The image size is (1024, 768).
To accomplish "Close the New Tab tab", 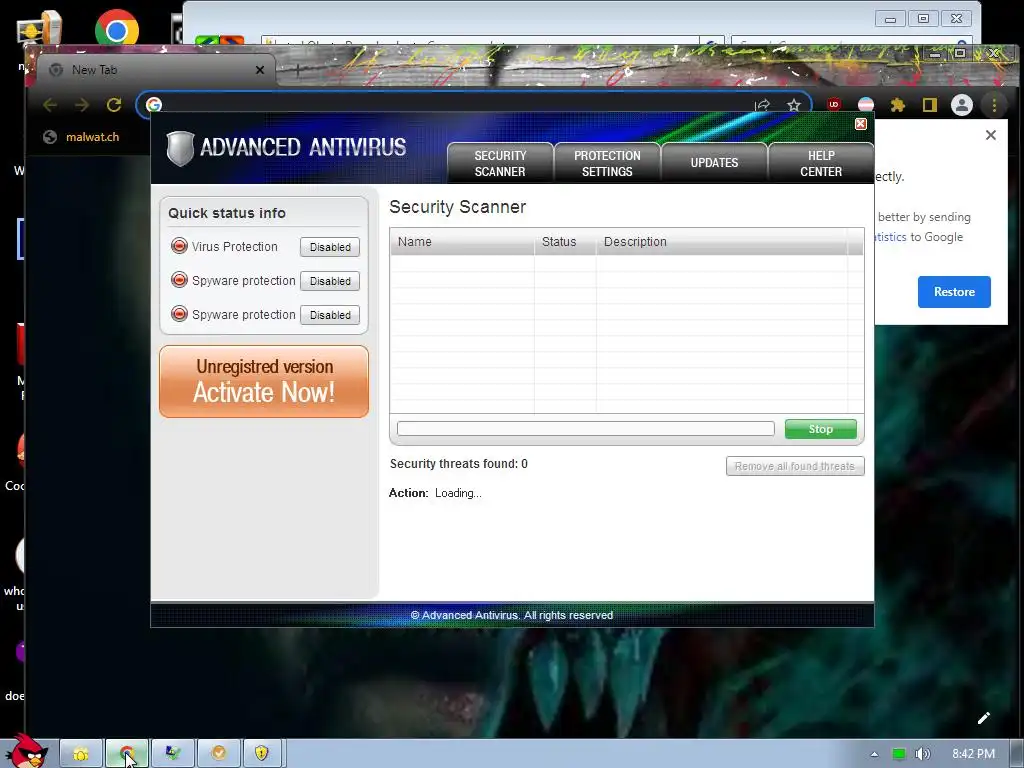I will pos(260,70).
